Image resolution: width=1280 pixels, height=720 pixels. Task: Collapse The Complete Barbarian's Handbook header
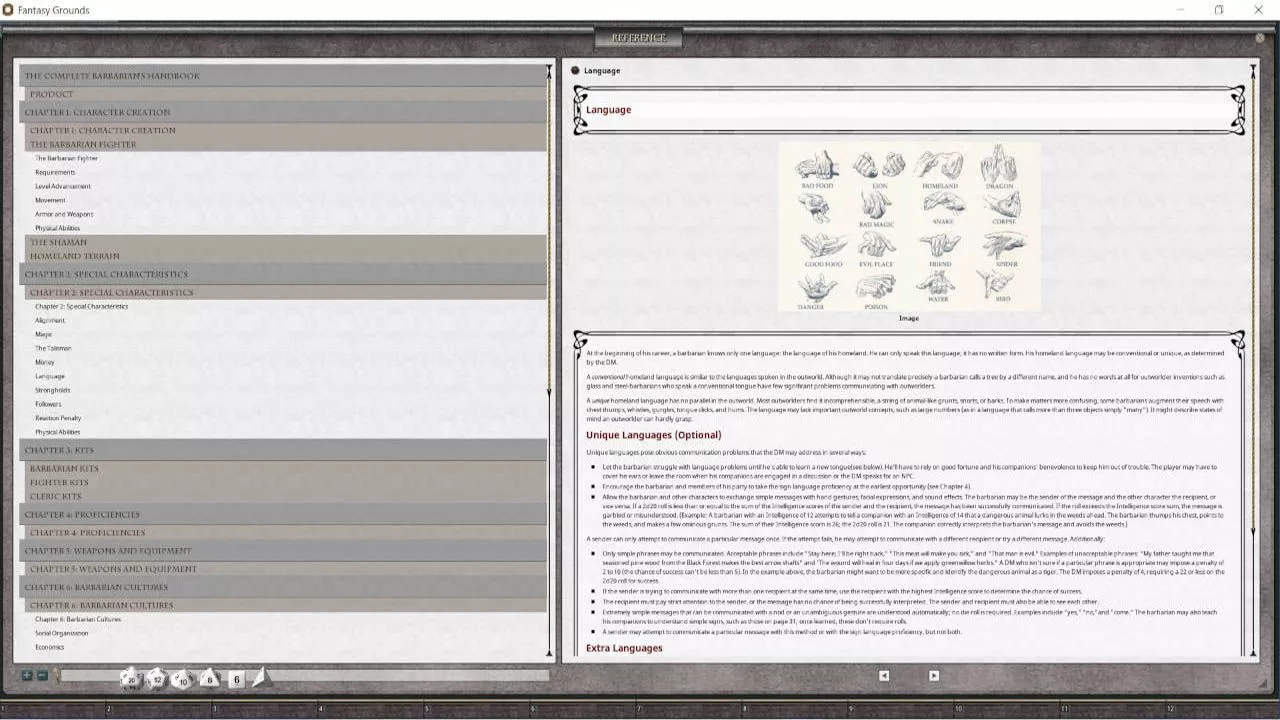[282, 76]
